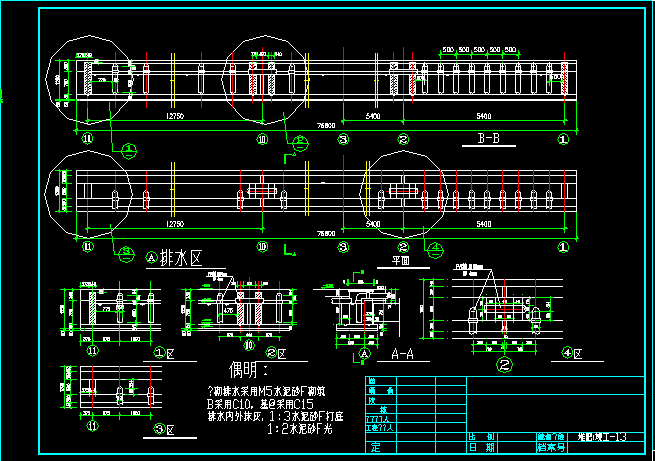Select green detail callout bubble 4

pos(434,246)
